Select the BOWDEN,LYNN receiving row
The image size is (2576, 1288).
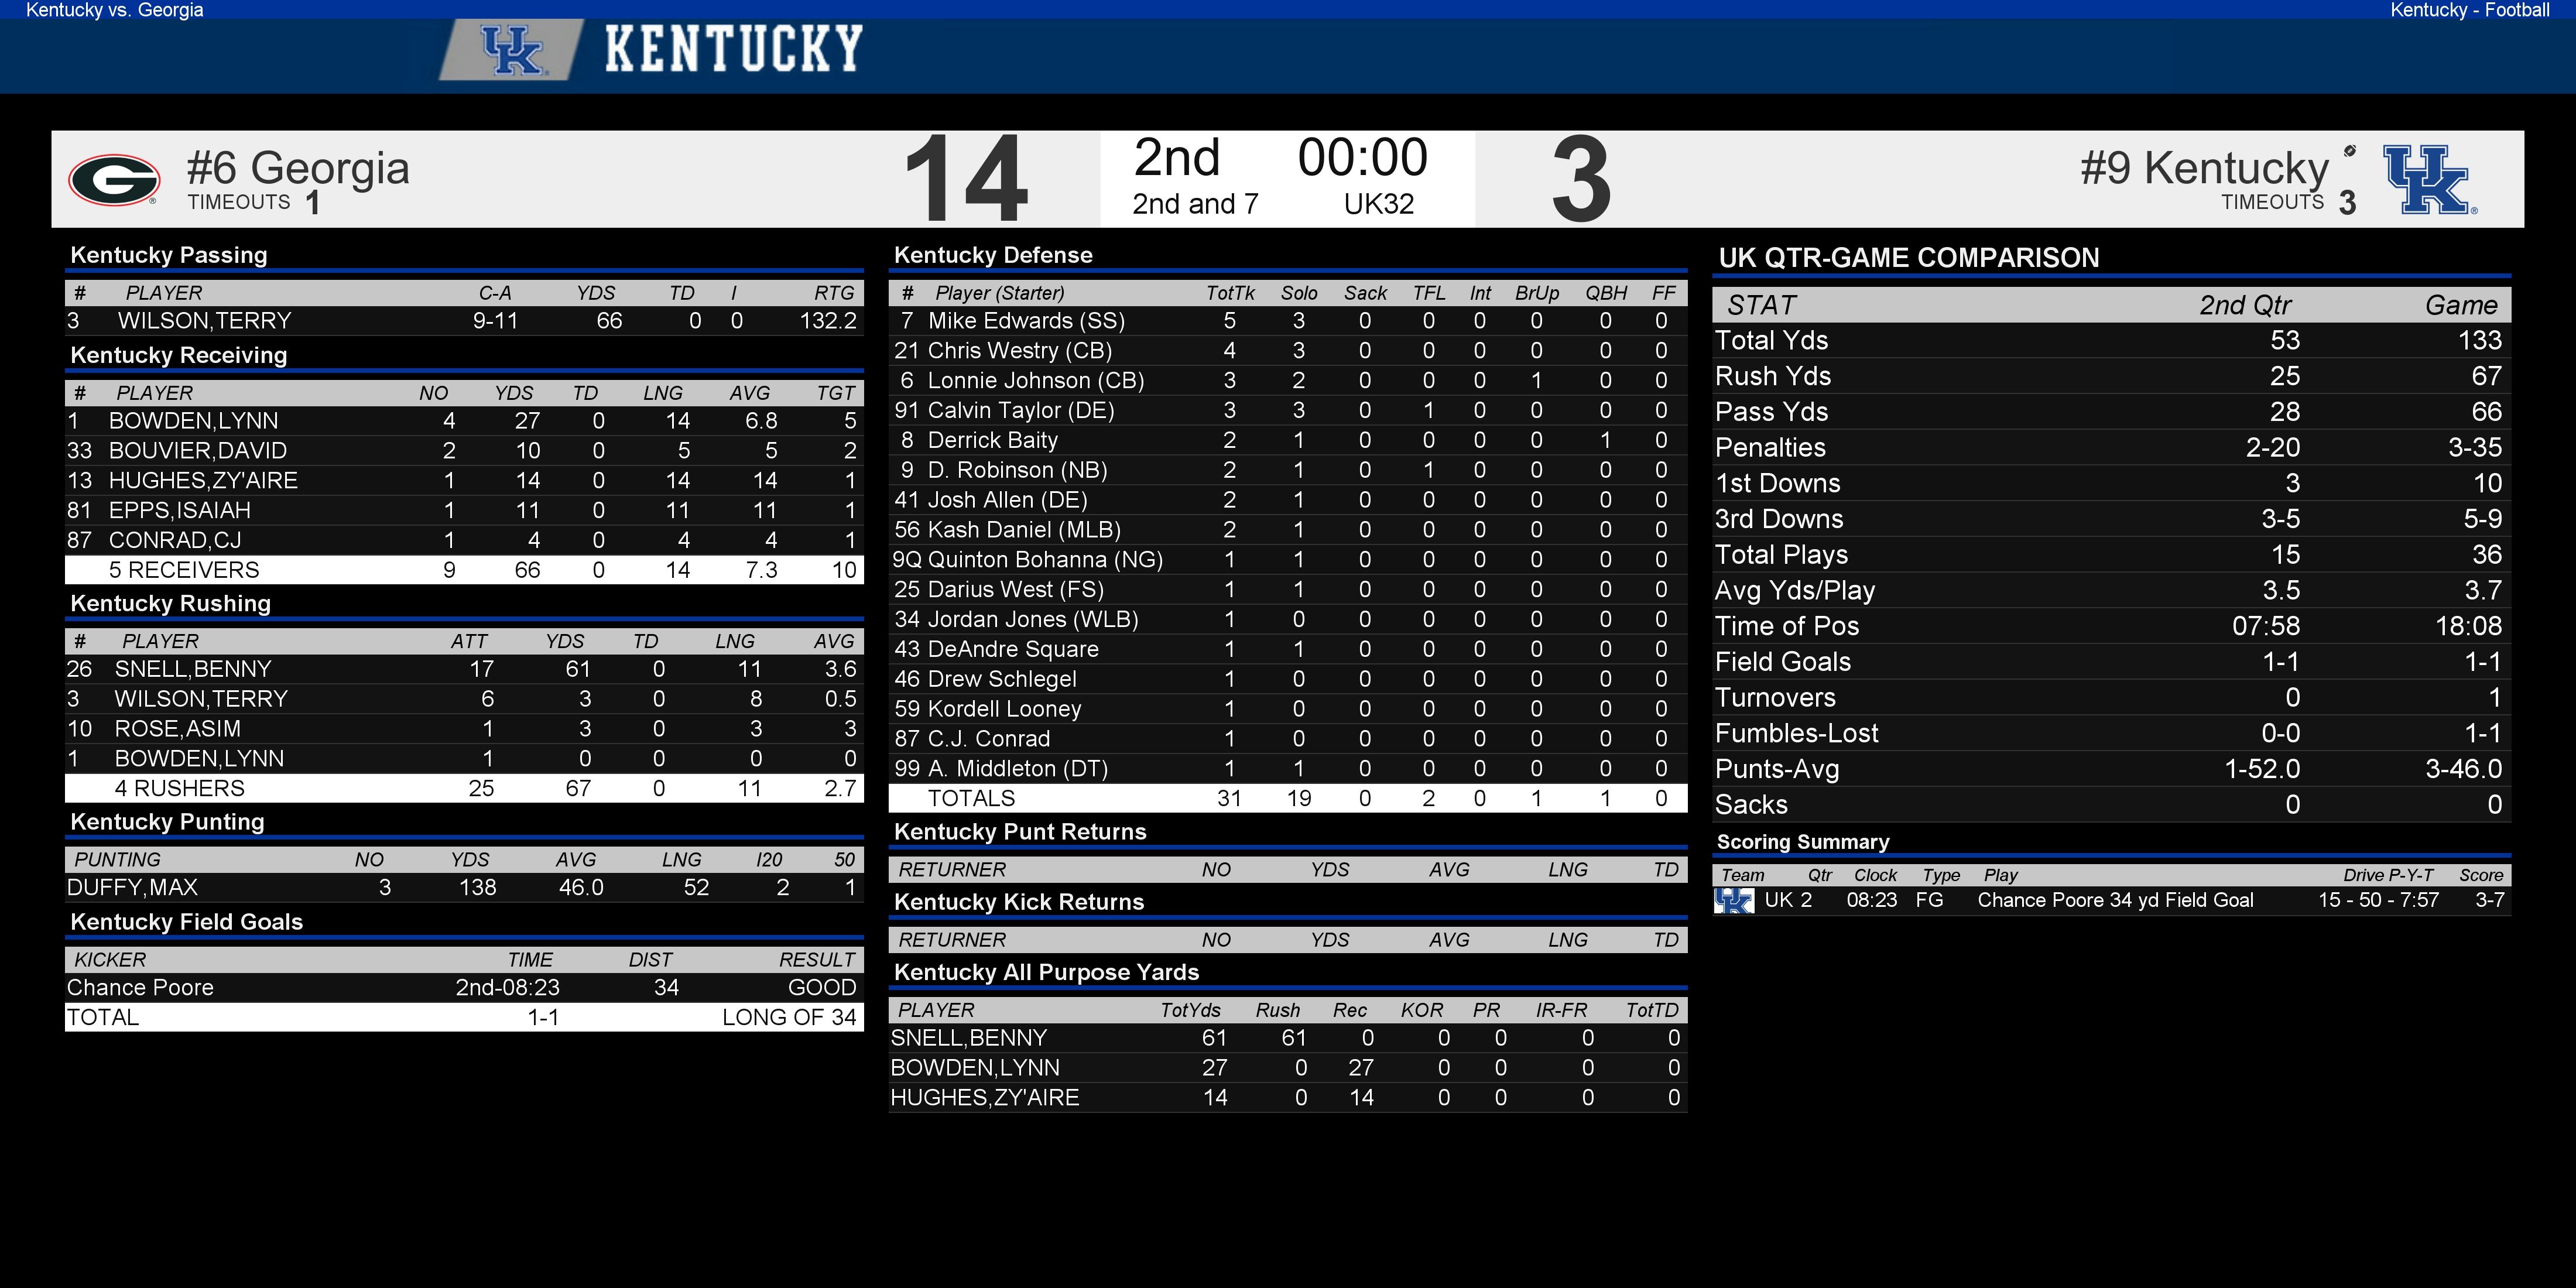[464, 421]
